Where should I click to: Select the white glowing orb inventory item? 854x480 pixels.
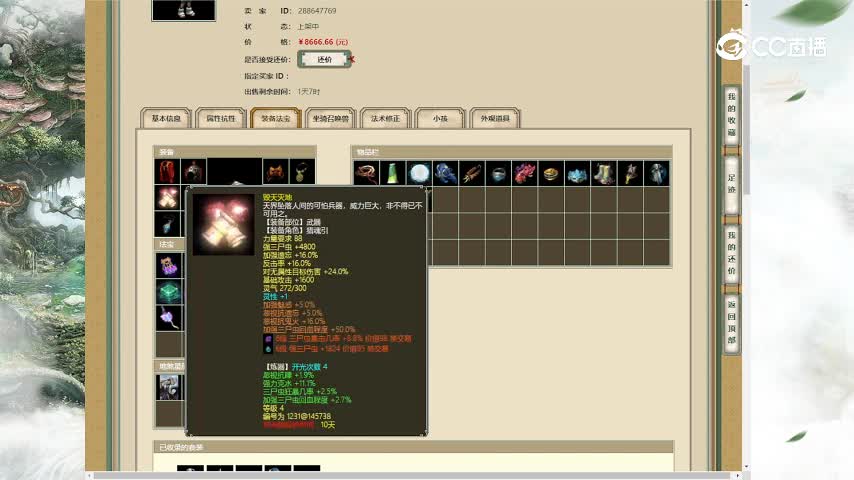419,173
